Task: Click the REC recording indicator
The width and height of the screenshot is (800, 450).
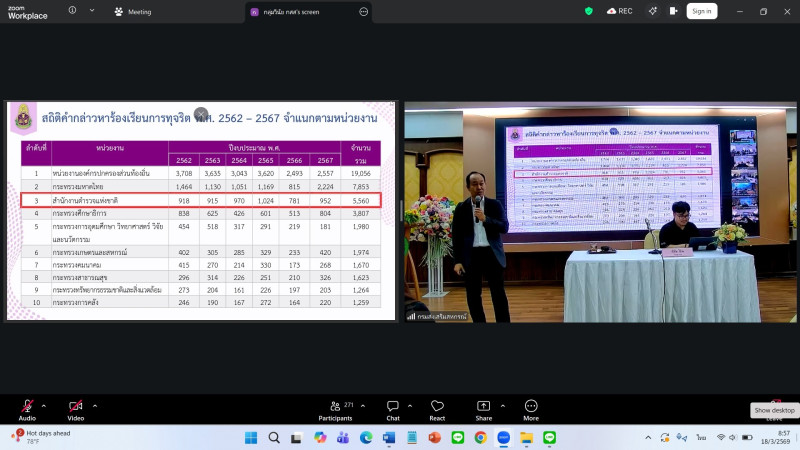Action: pyautogui.click(x=619, y=11)
